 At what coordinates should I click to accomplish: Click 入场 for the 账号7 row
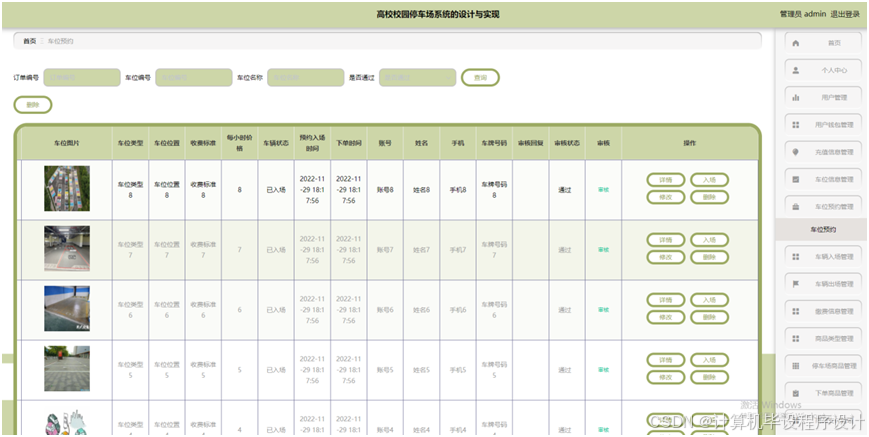(x=709, y=240)
